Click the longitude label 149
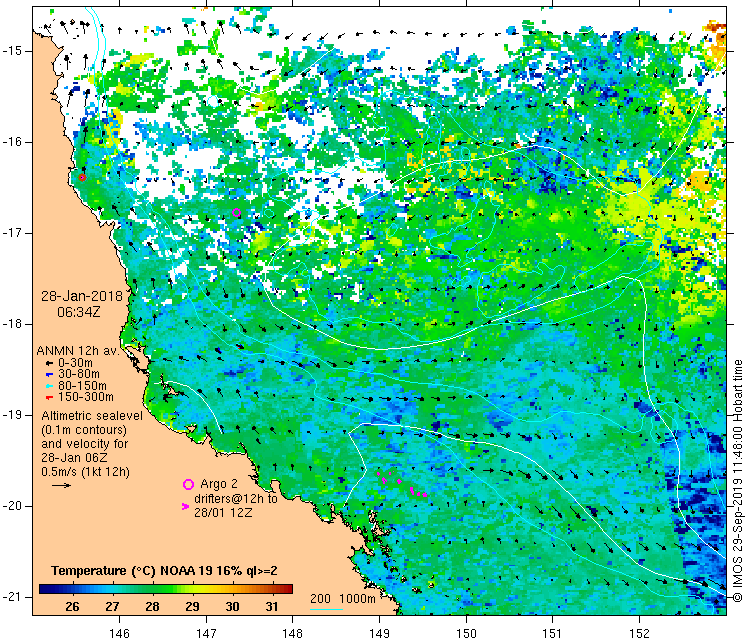The height and width of the screenshot is (640, 750). [x=379, y=633]
